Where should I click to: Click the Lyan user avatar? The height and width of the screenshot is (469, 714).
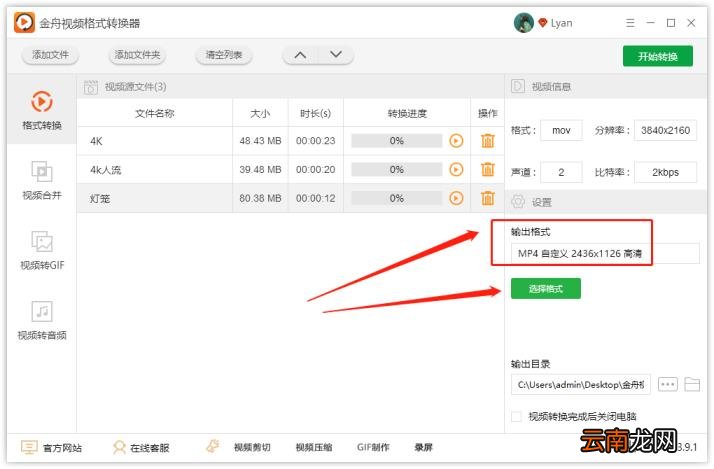point(524,23)
